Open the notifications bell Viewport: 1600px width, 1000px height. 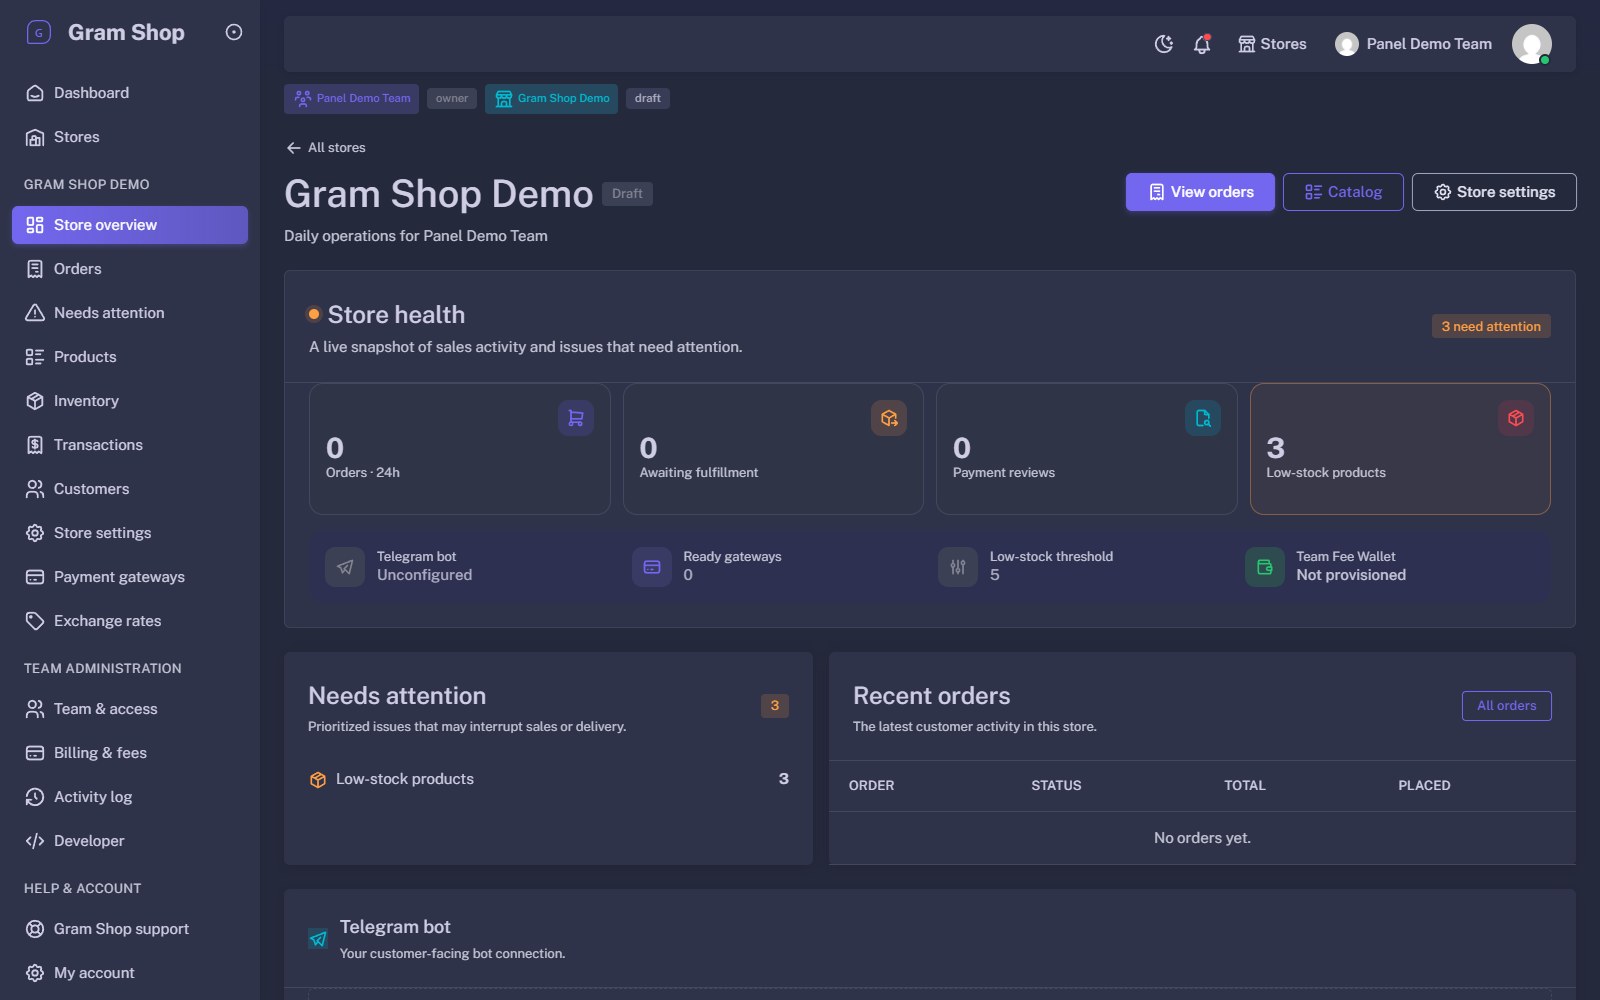click(1202, 44)
